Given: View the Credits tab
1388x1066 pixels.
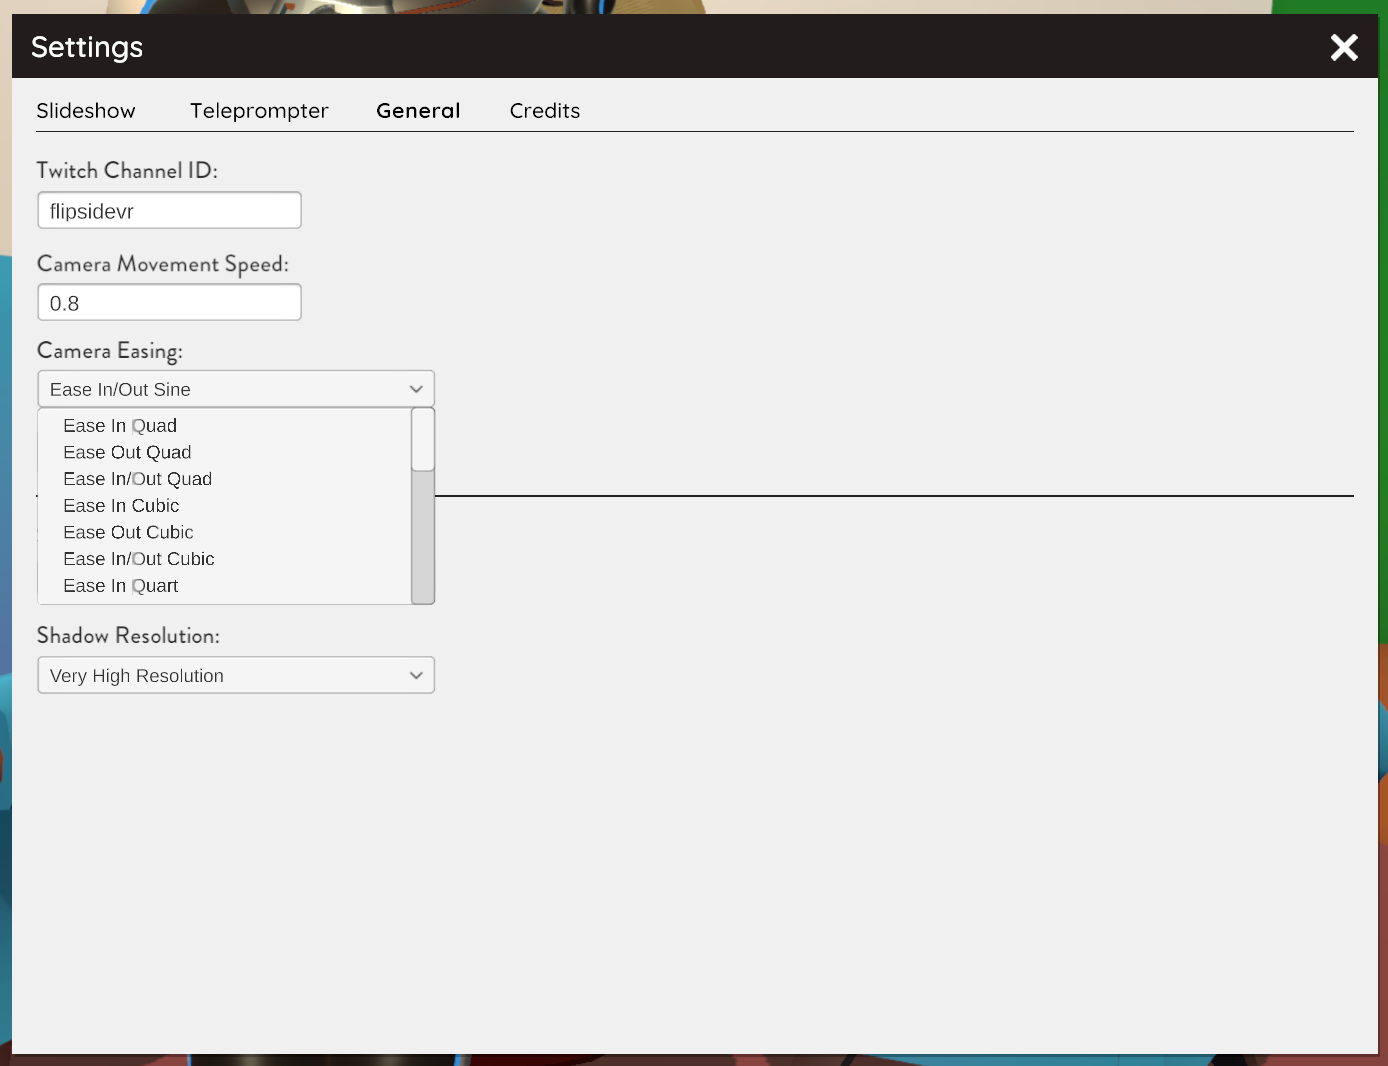Looking at the screenshot, I should pos(545,111).
